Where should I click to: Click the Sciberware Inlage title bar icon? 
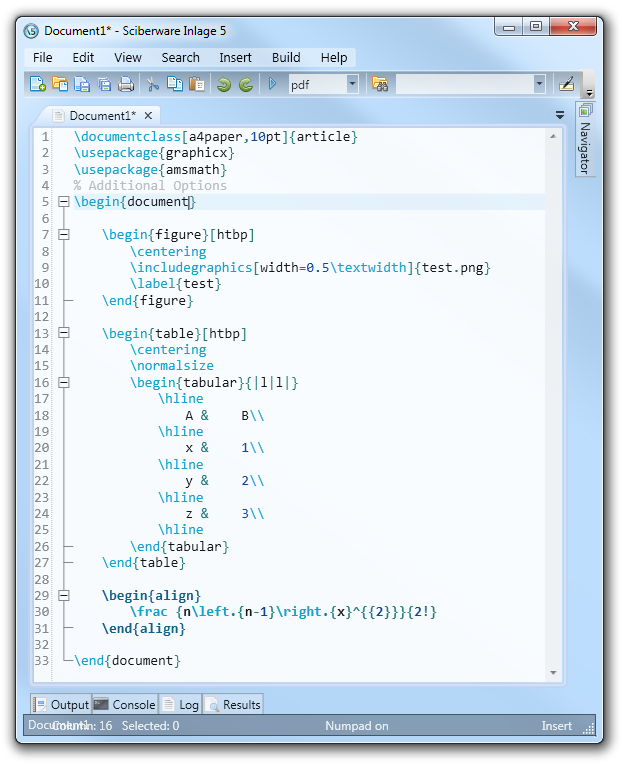point(31,31)
